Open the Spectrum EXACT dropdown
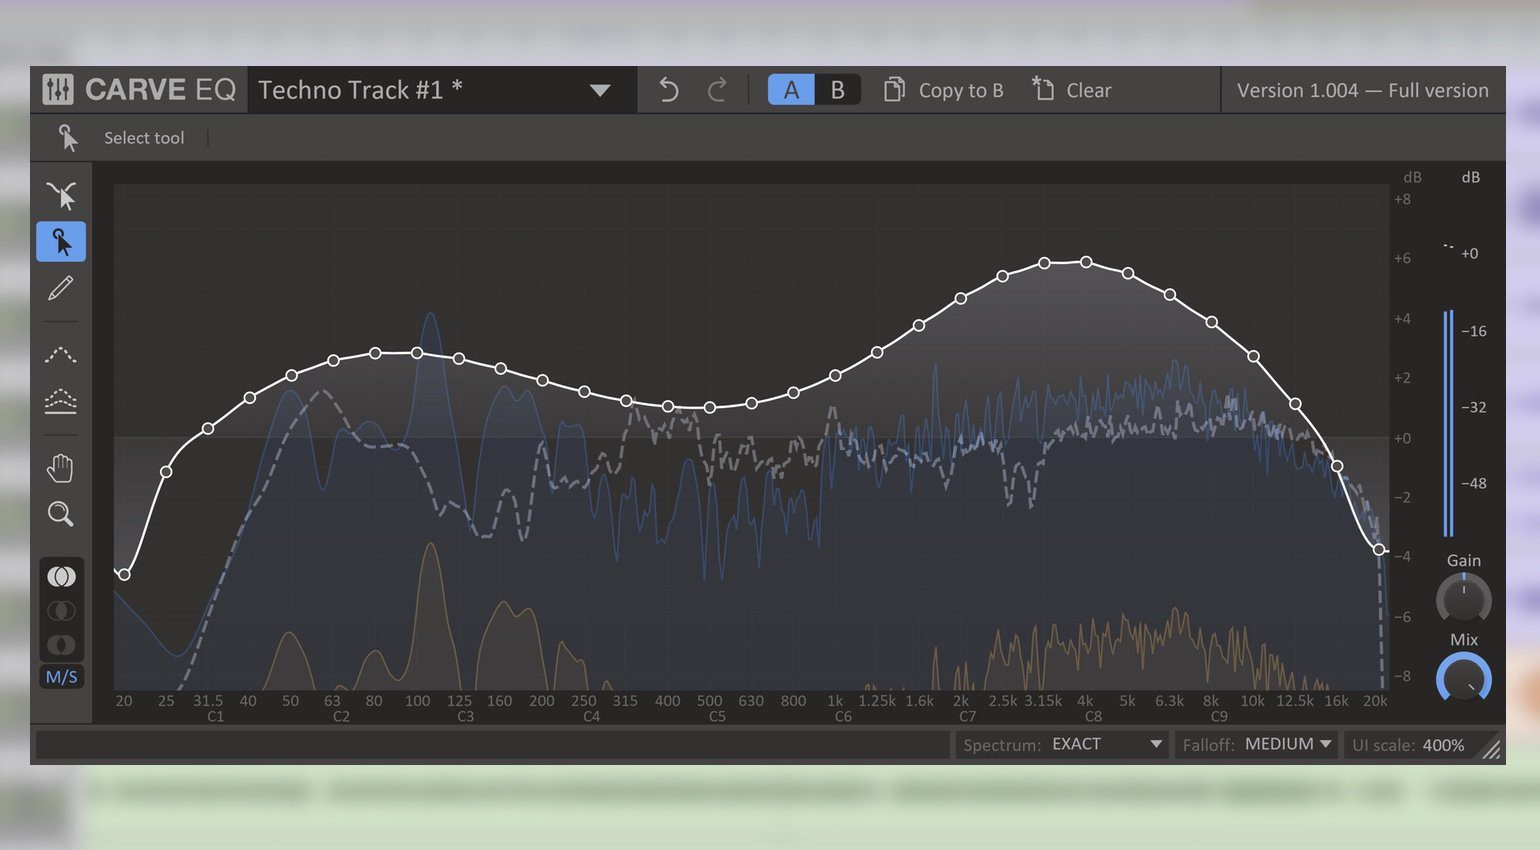 pos(1062,745)
